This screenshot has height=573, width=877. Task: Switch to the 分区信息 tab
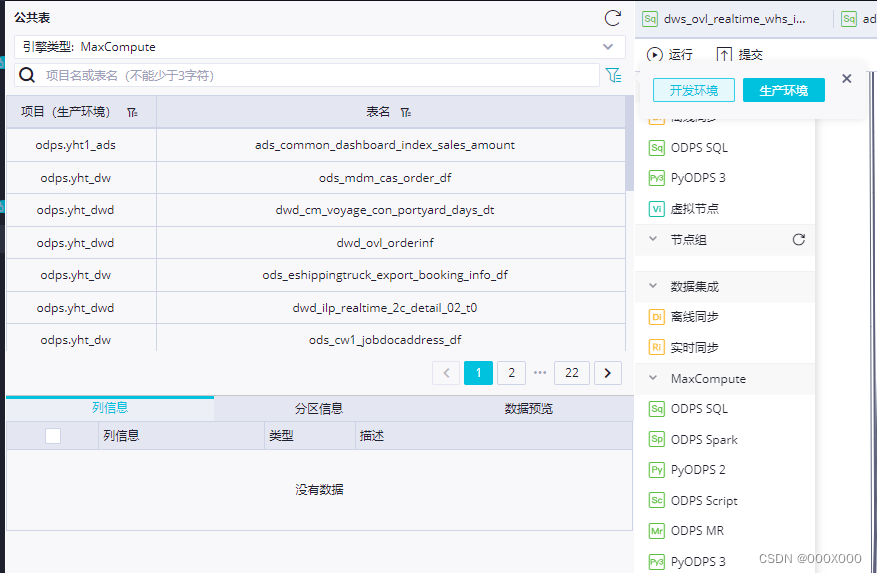coord(319,408)
